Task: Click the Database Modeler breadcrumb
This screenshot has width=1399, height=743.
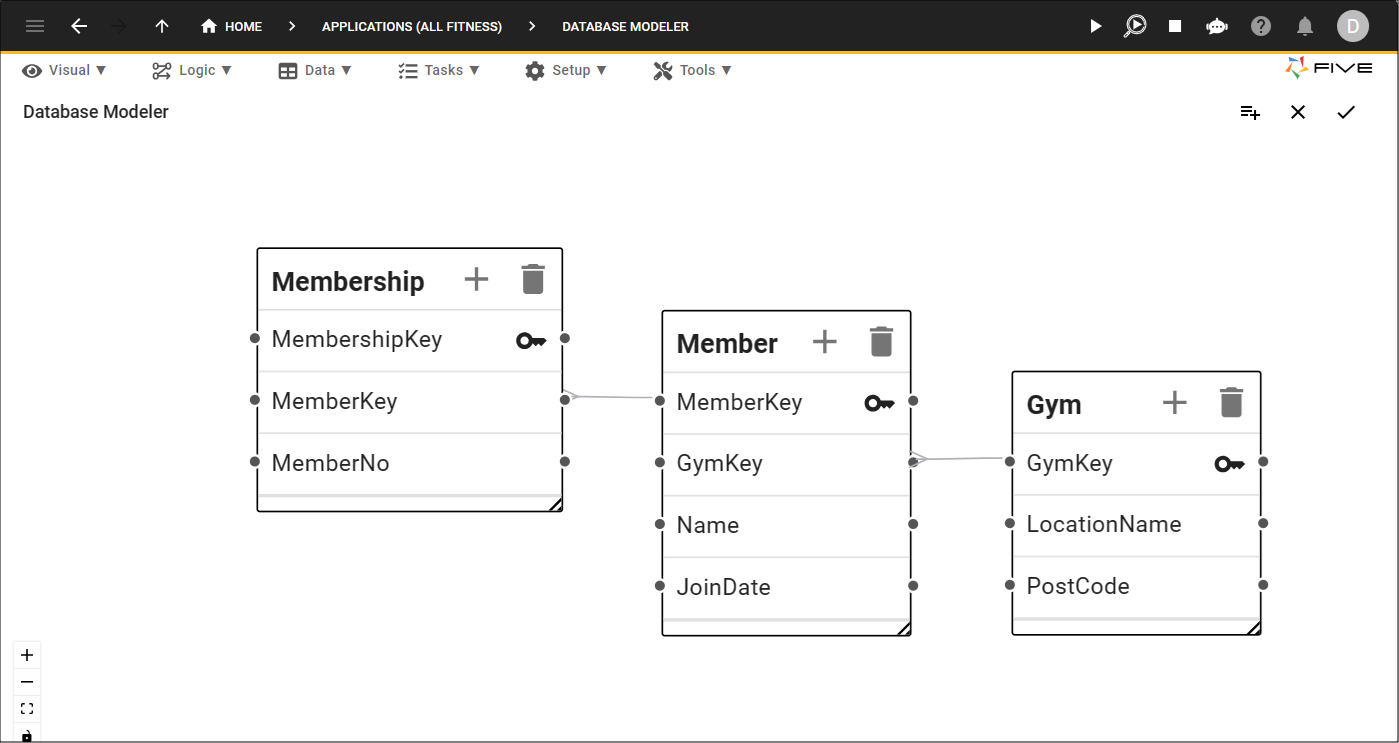Action: click(625, 27)
